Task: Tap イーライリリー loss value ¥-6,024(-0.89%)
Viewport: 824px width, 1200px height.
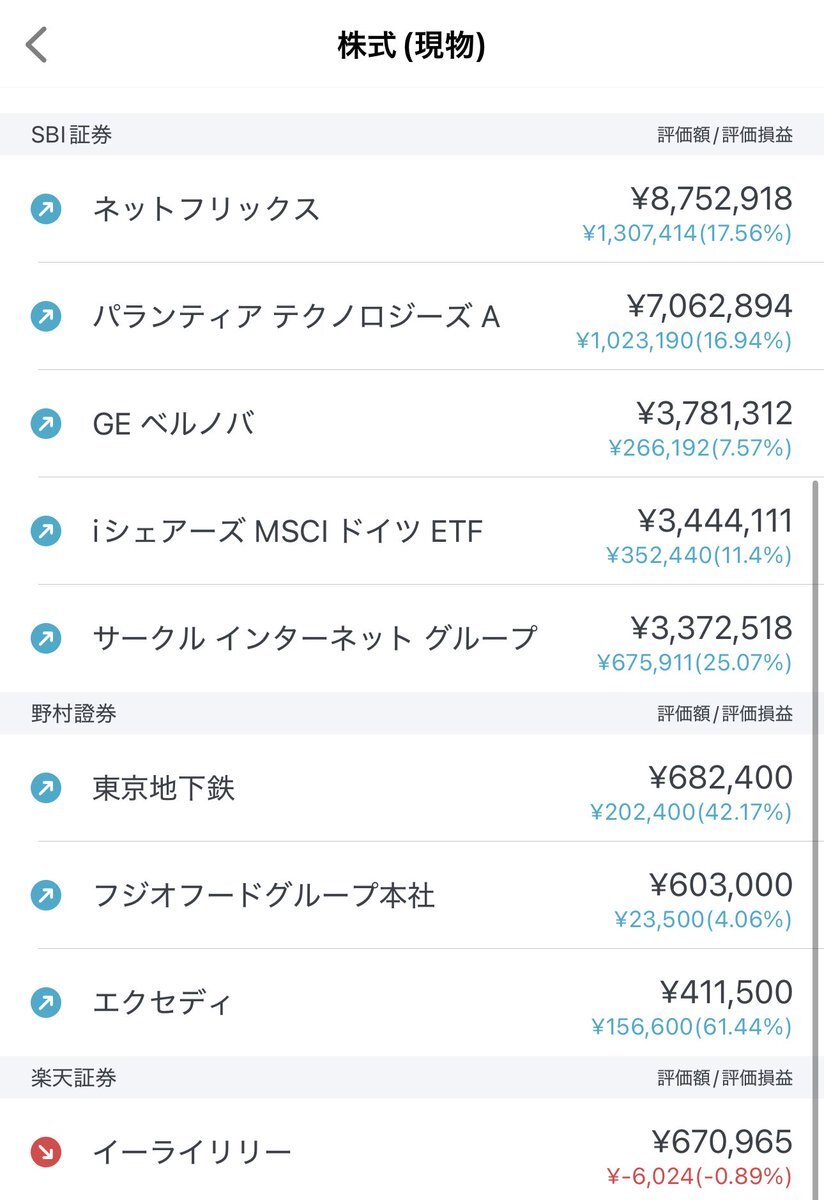Action: (x=700, y=1177)
